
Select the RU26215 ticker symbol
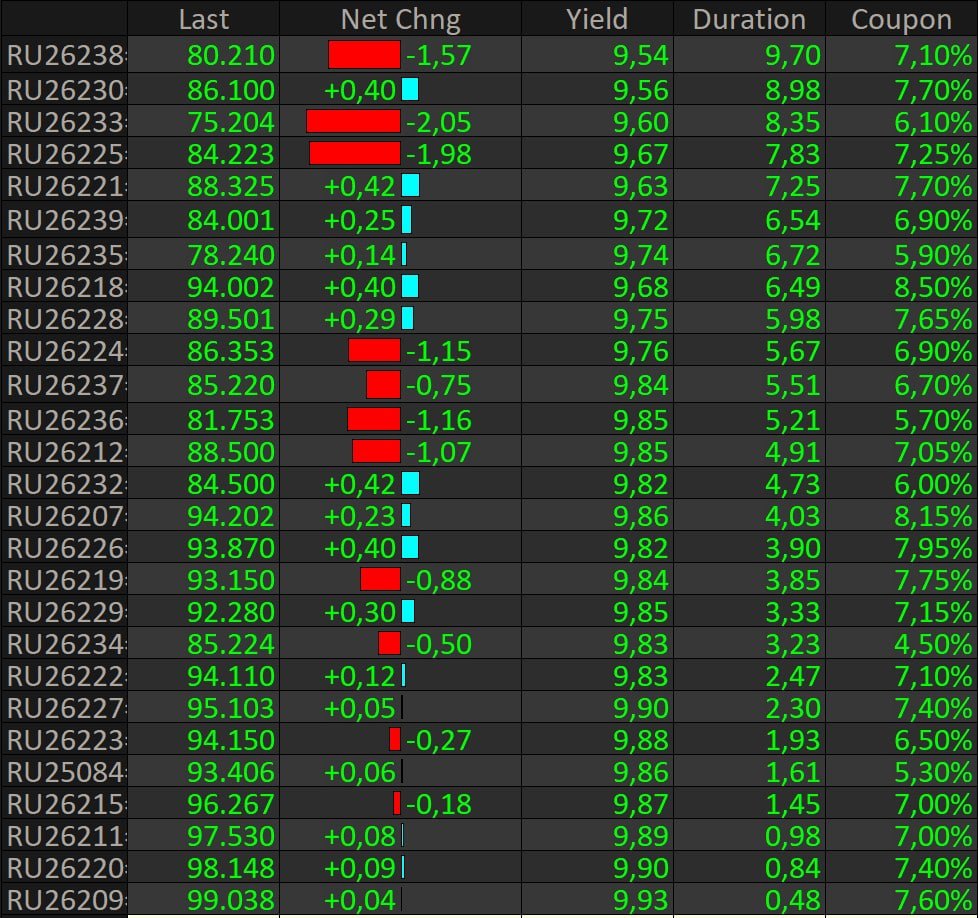click(x=65, y=804)
